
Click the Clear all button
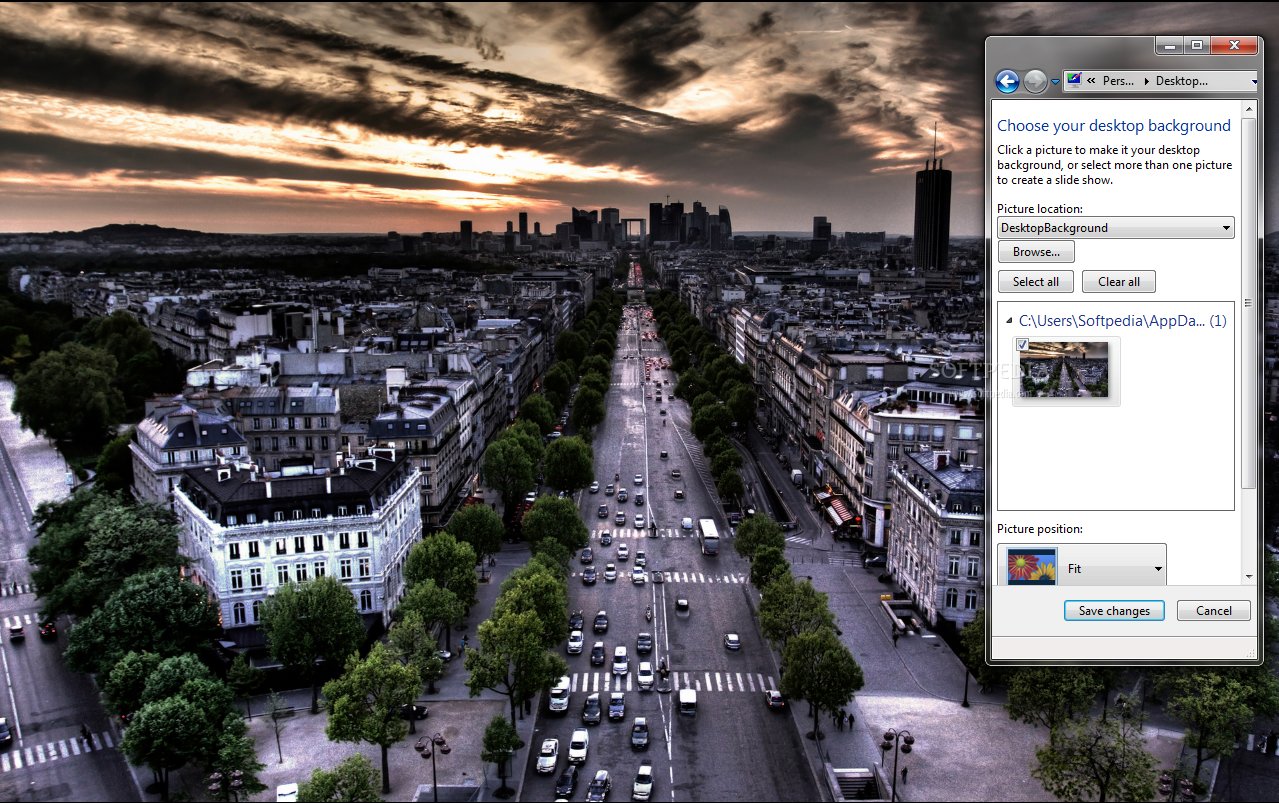1118,282
